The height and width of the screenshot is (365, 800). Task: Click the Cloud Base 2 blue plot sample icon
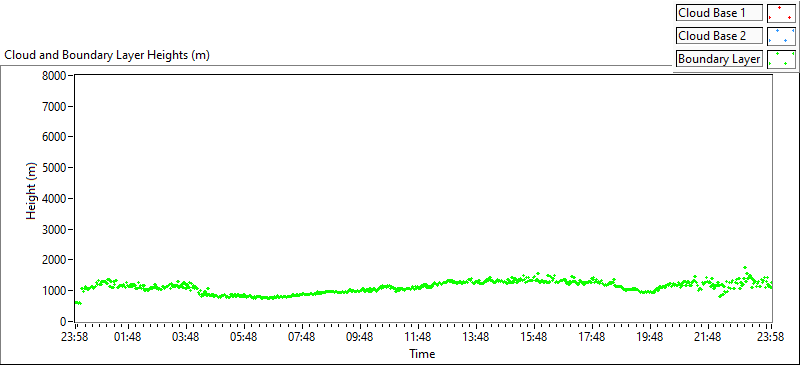(781, 36)
